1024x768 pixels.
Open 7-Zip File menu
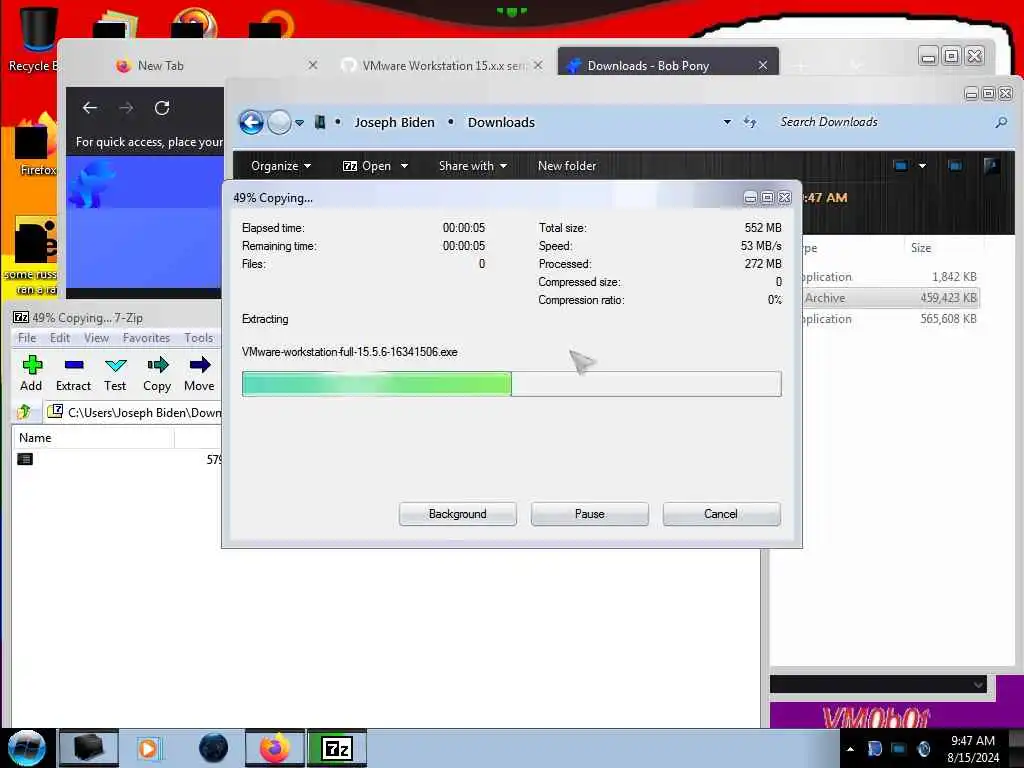(x=27, y=338)
